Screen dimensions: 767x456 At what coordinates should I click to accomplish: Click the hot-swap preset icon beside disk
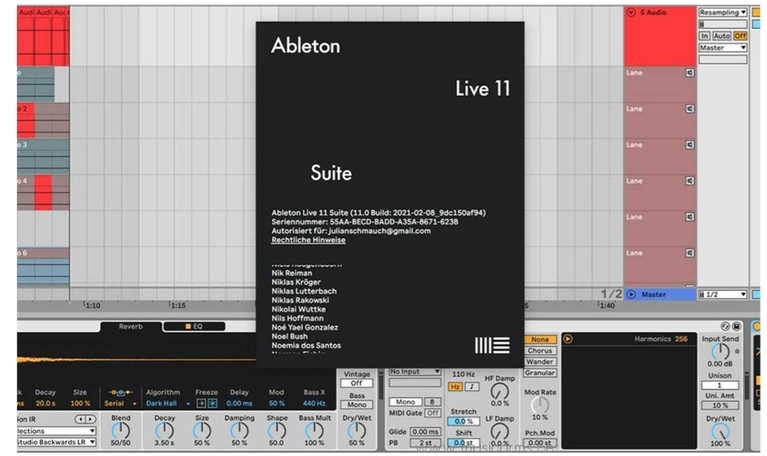pyautogui.click(x=725, y=327)
